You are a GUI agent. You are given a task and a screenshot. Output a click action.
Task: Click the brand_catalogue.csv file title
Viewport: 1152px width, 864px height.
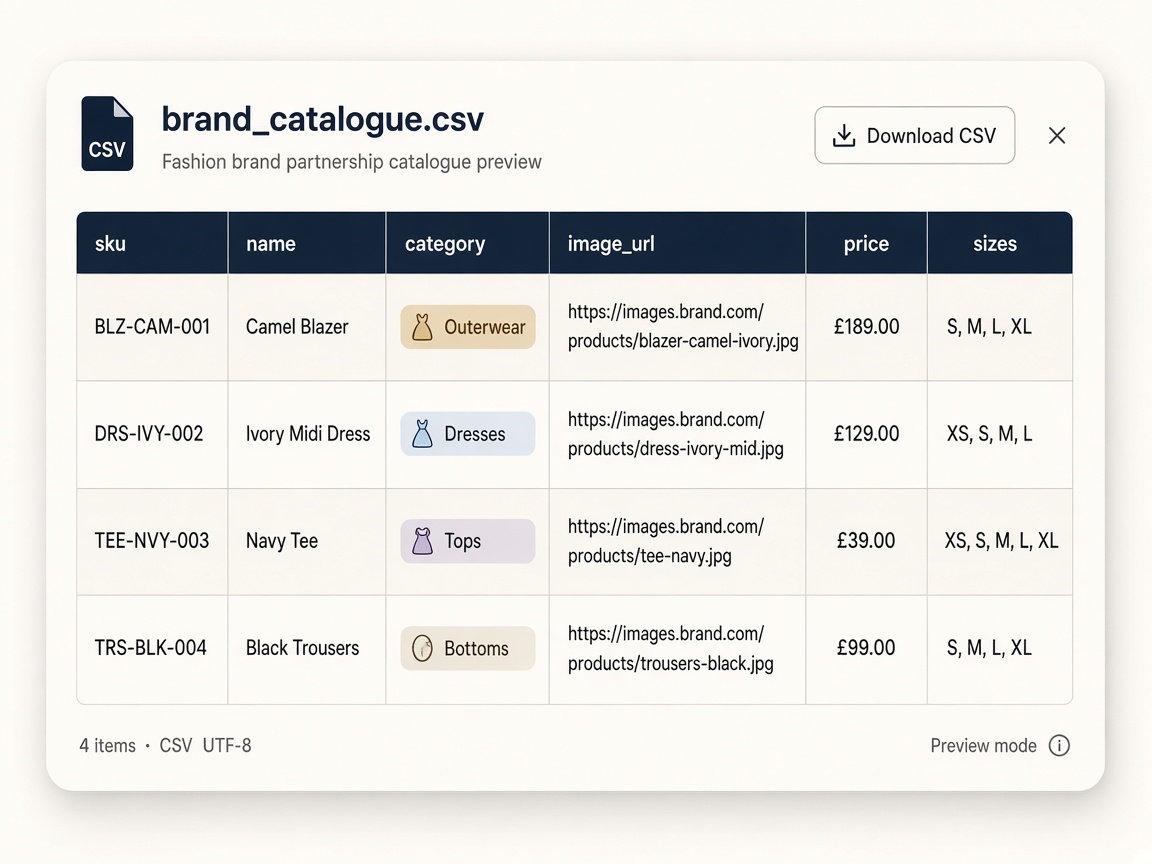(323, 119)
